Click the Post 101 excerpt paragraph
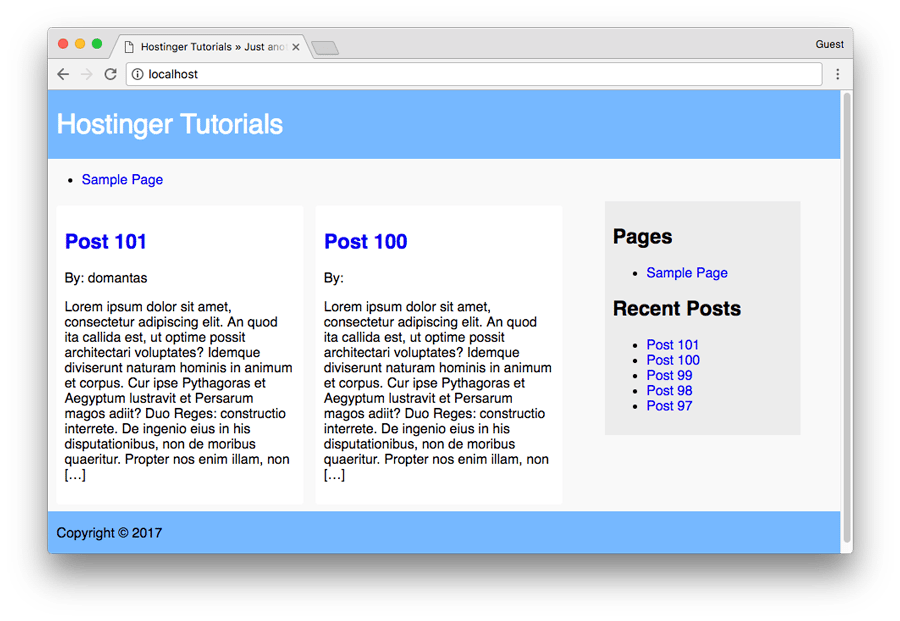The image size is (900, 621). (x=179, y=390)
